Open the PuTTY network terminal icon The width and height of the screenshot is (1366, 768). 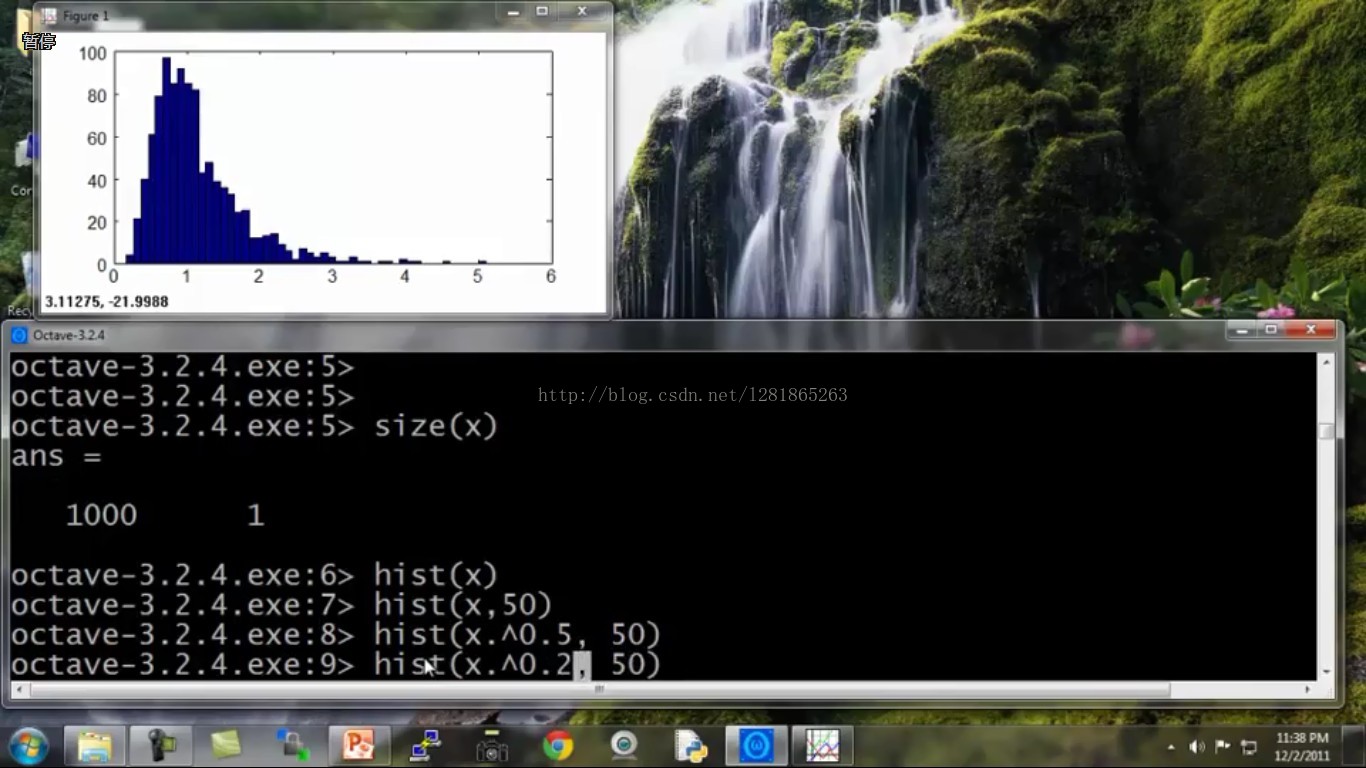425,746
